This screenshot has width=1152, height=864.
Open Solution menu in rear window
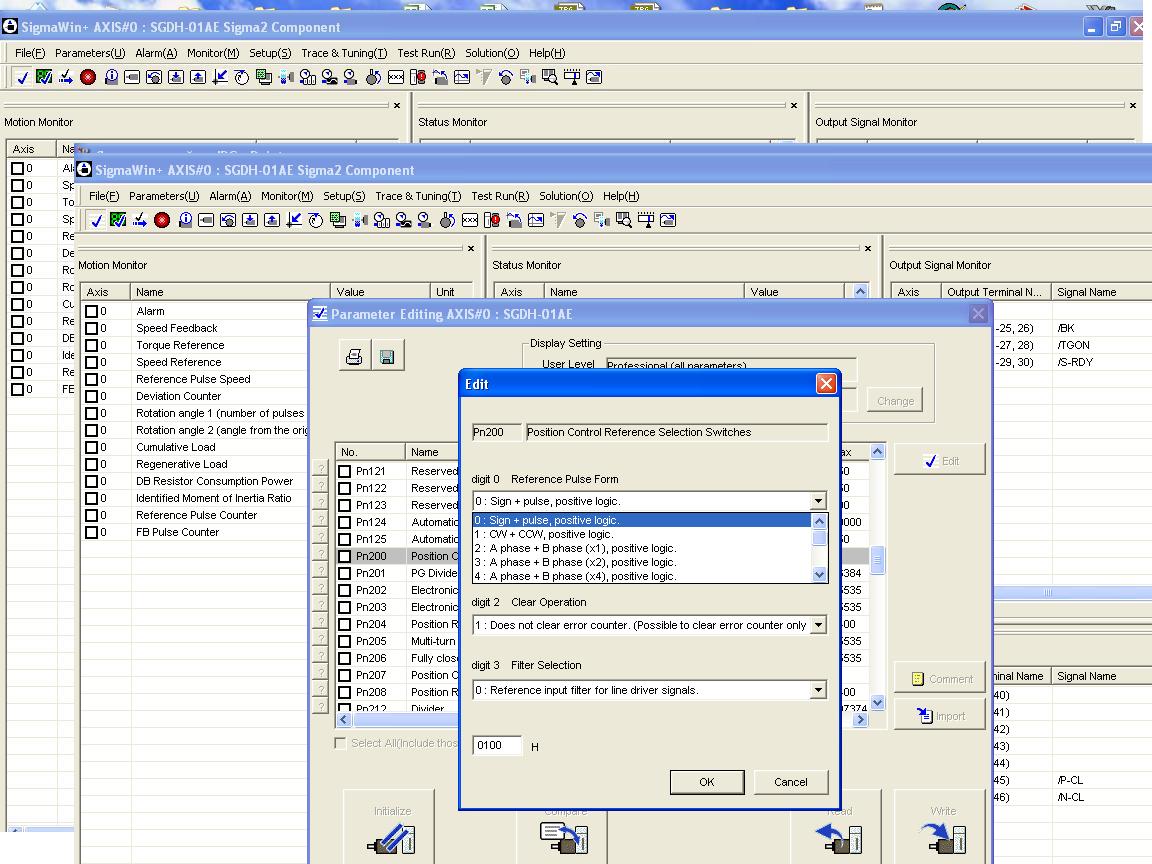click(x=492, y=53)
